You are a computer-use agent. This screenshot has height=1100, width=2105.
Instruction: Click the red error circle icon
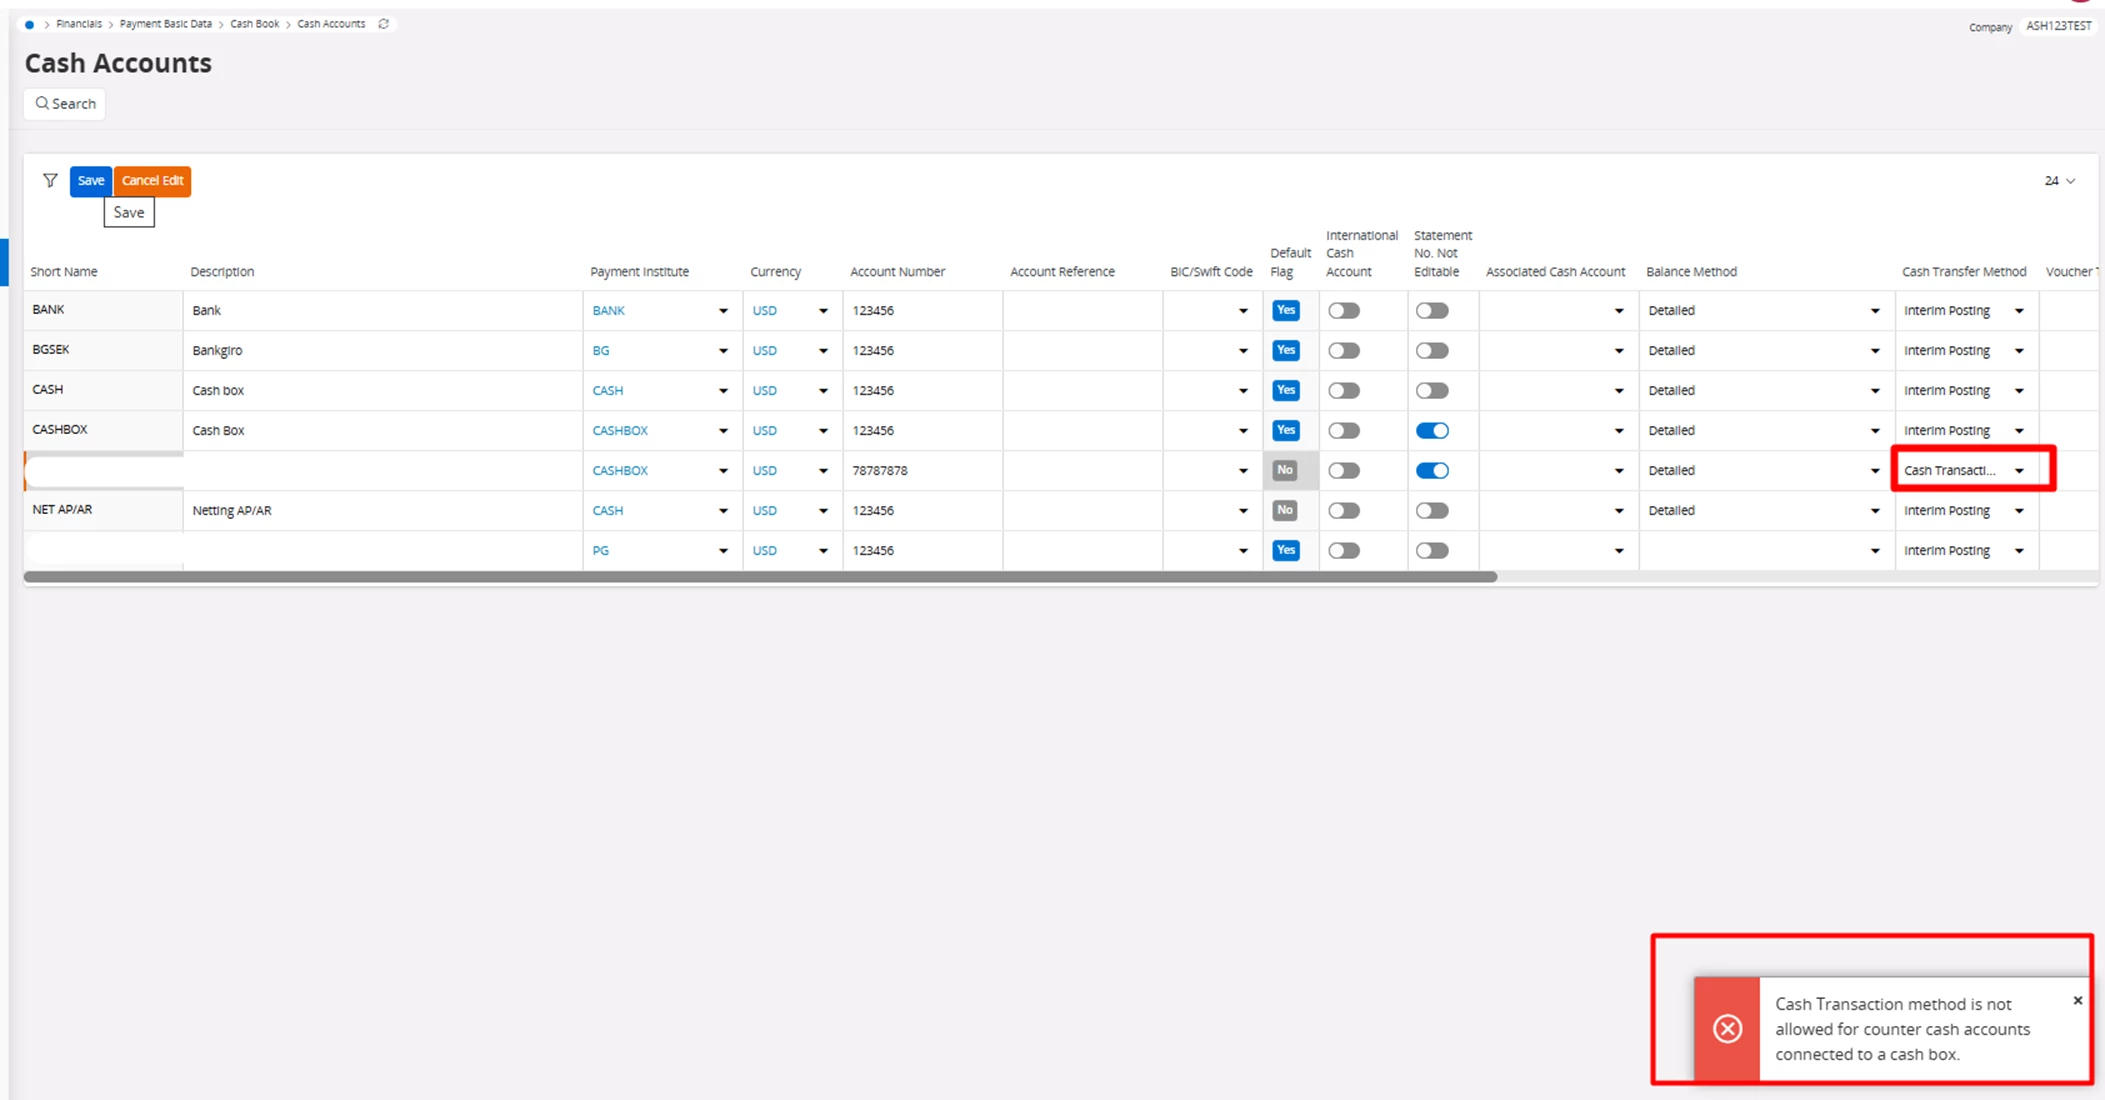click(1727, 1029)
